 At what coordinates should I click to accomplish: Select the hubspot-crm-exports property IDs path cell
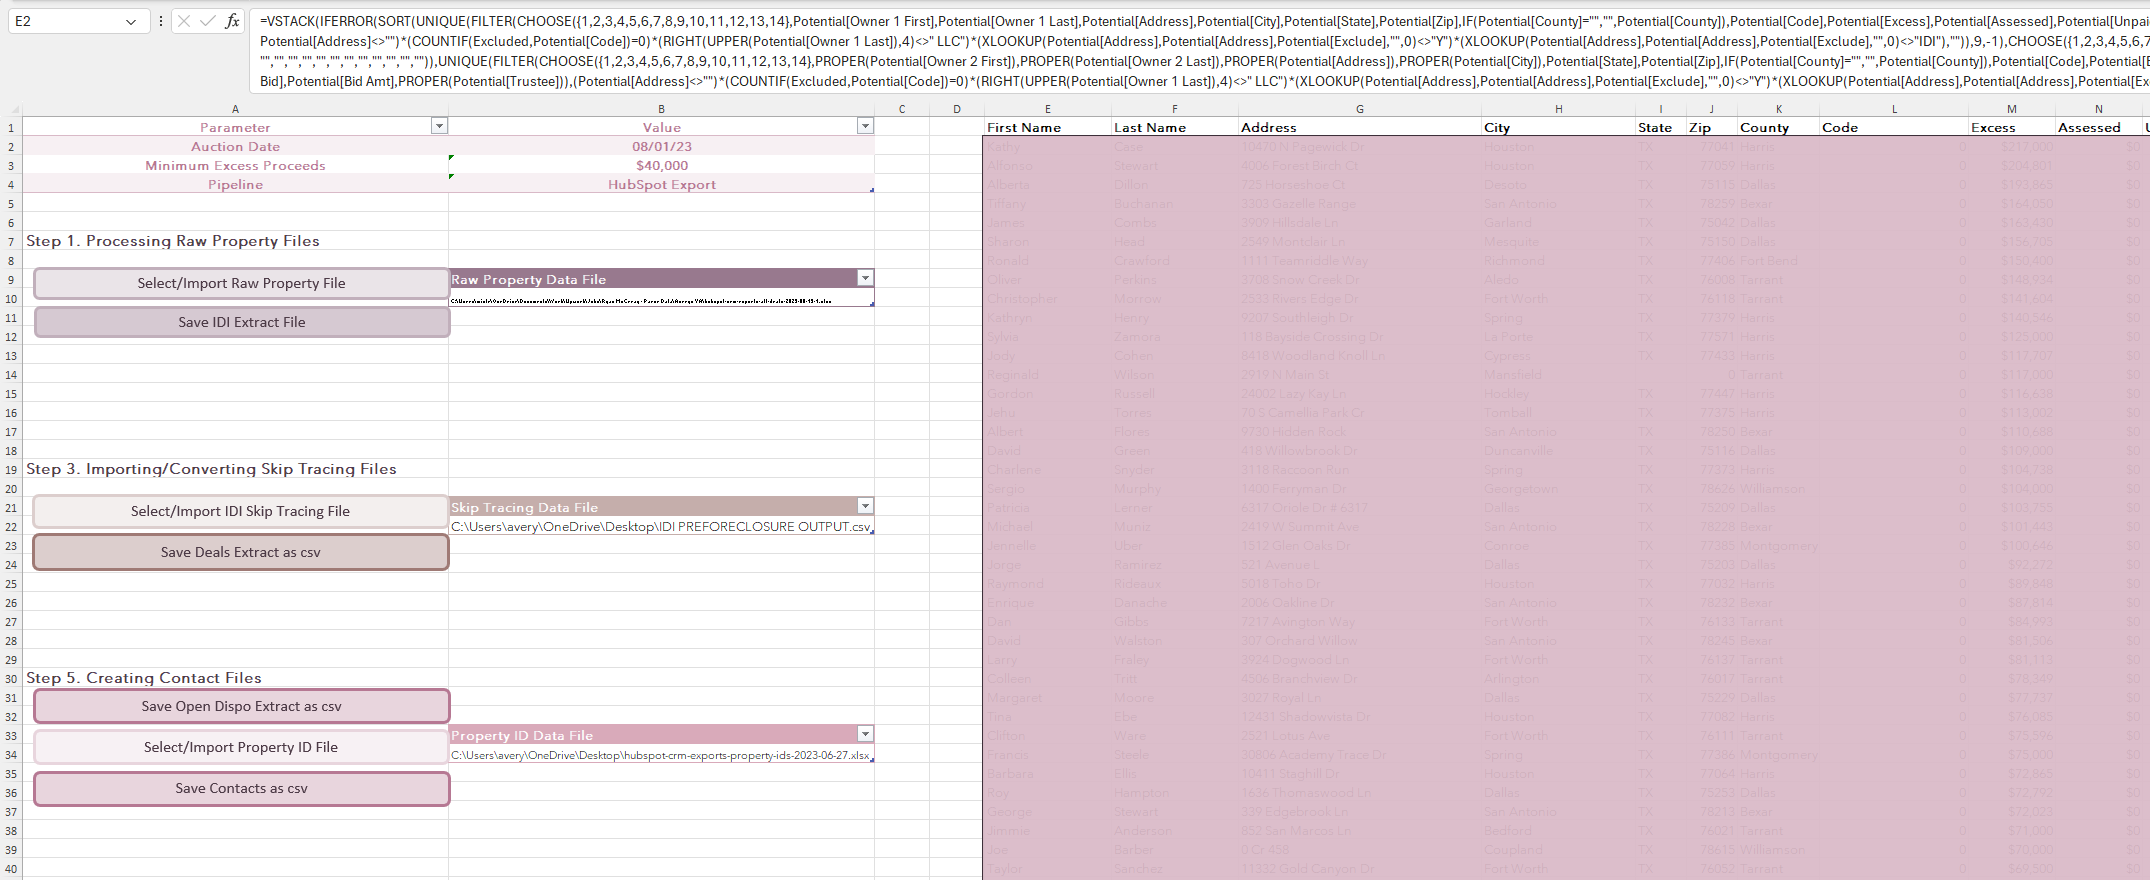click(661, 755)
